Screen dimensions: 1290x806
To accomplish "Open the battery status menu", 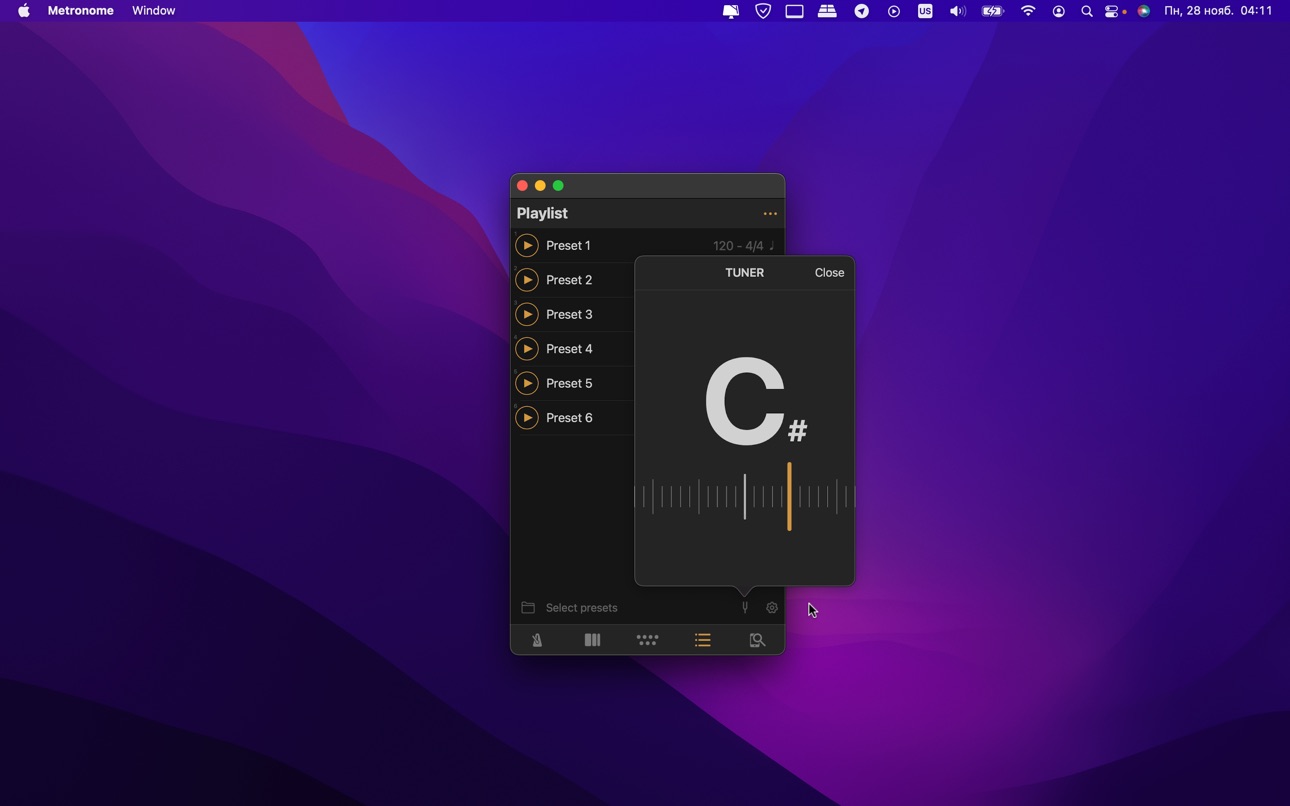I will click(x=992, y=11).
